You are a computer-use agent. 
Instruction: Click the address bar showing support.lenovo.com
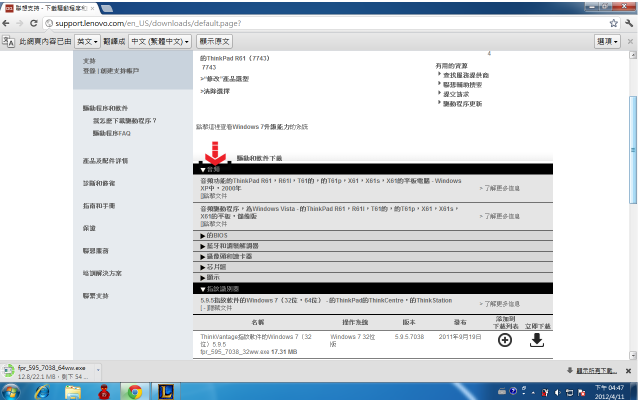coord(327,23)
